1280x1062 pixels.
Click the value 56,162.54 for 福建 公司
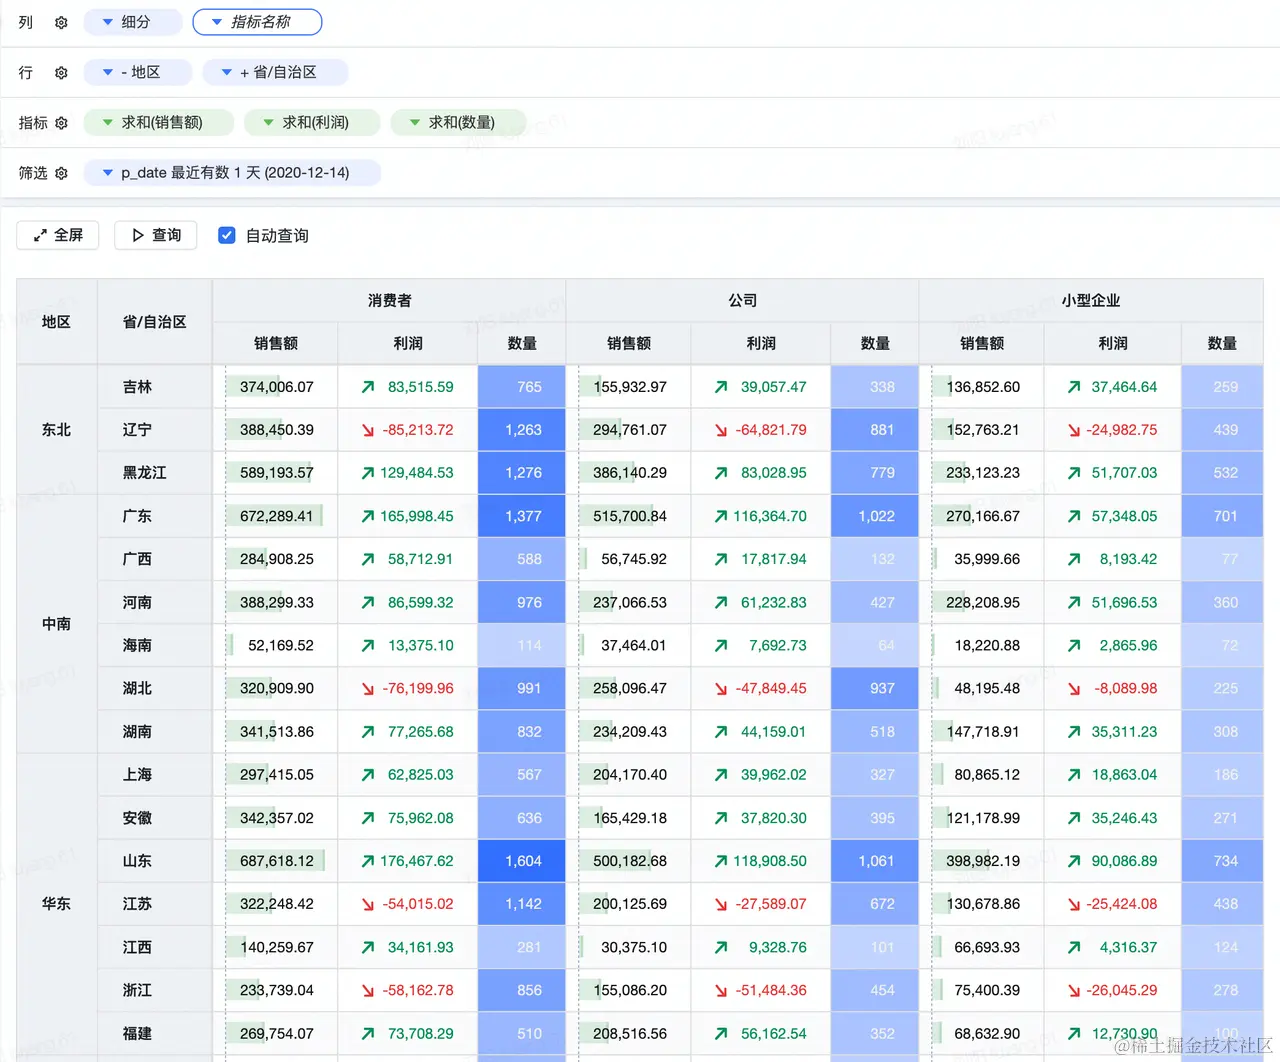(773, 1033)
